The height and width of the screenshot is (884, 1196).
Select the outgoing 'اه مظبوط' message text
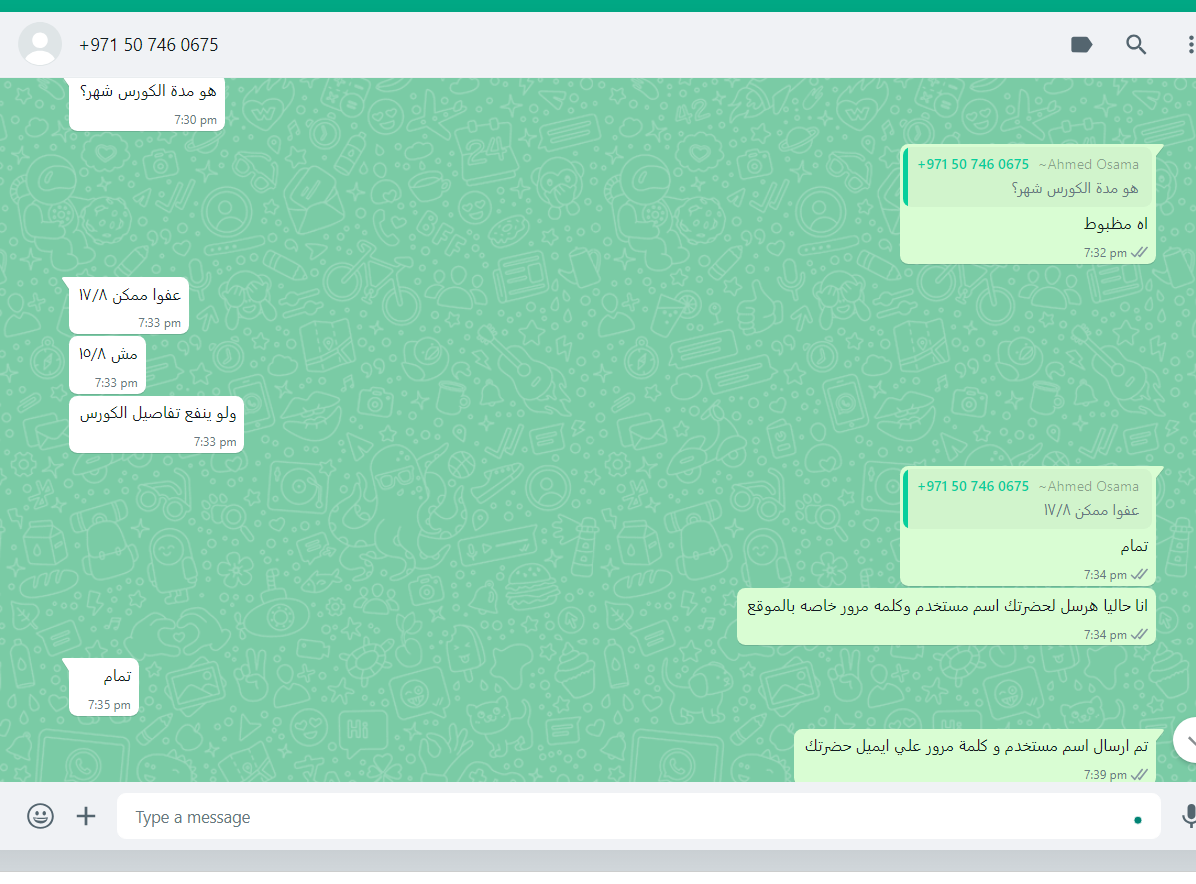coord(1115,223)
